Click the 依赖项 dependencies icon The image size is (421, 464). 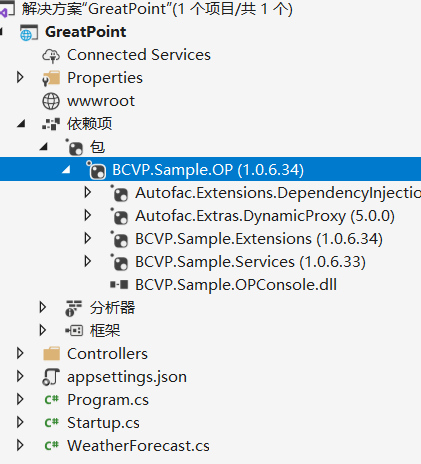51,124
